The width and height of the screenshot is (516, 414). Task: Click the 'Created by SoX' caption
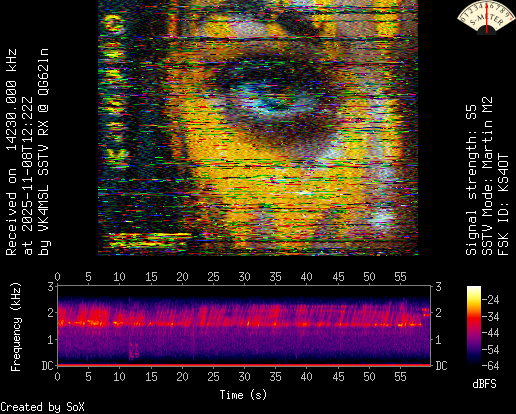(42, 407)
